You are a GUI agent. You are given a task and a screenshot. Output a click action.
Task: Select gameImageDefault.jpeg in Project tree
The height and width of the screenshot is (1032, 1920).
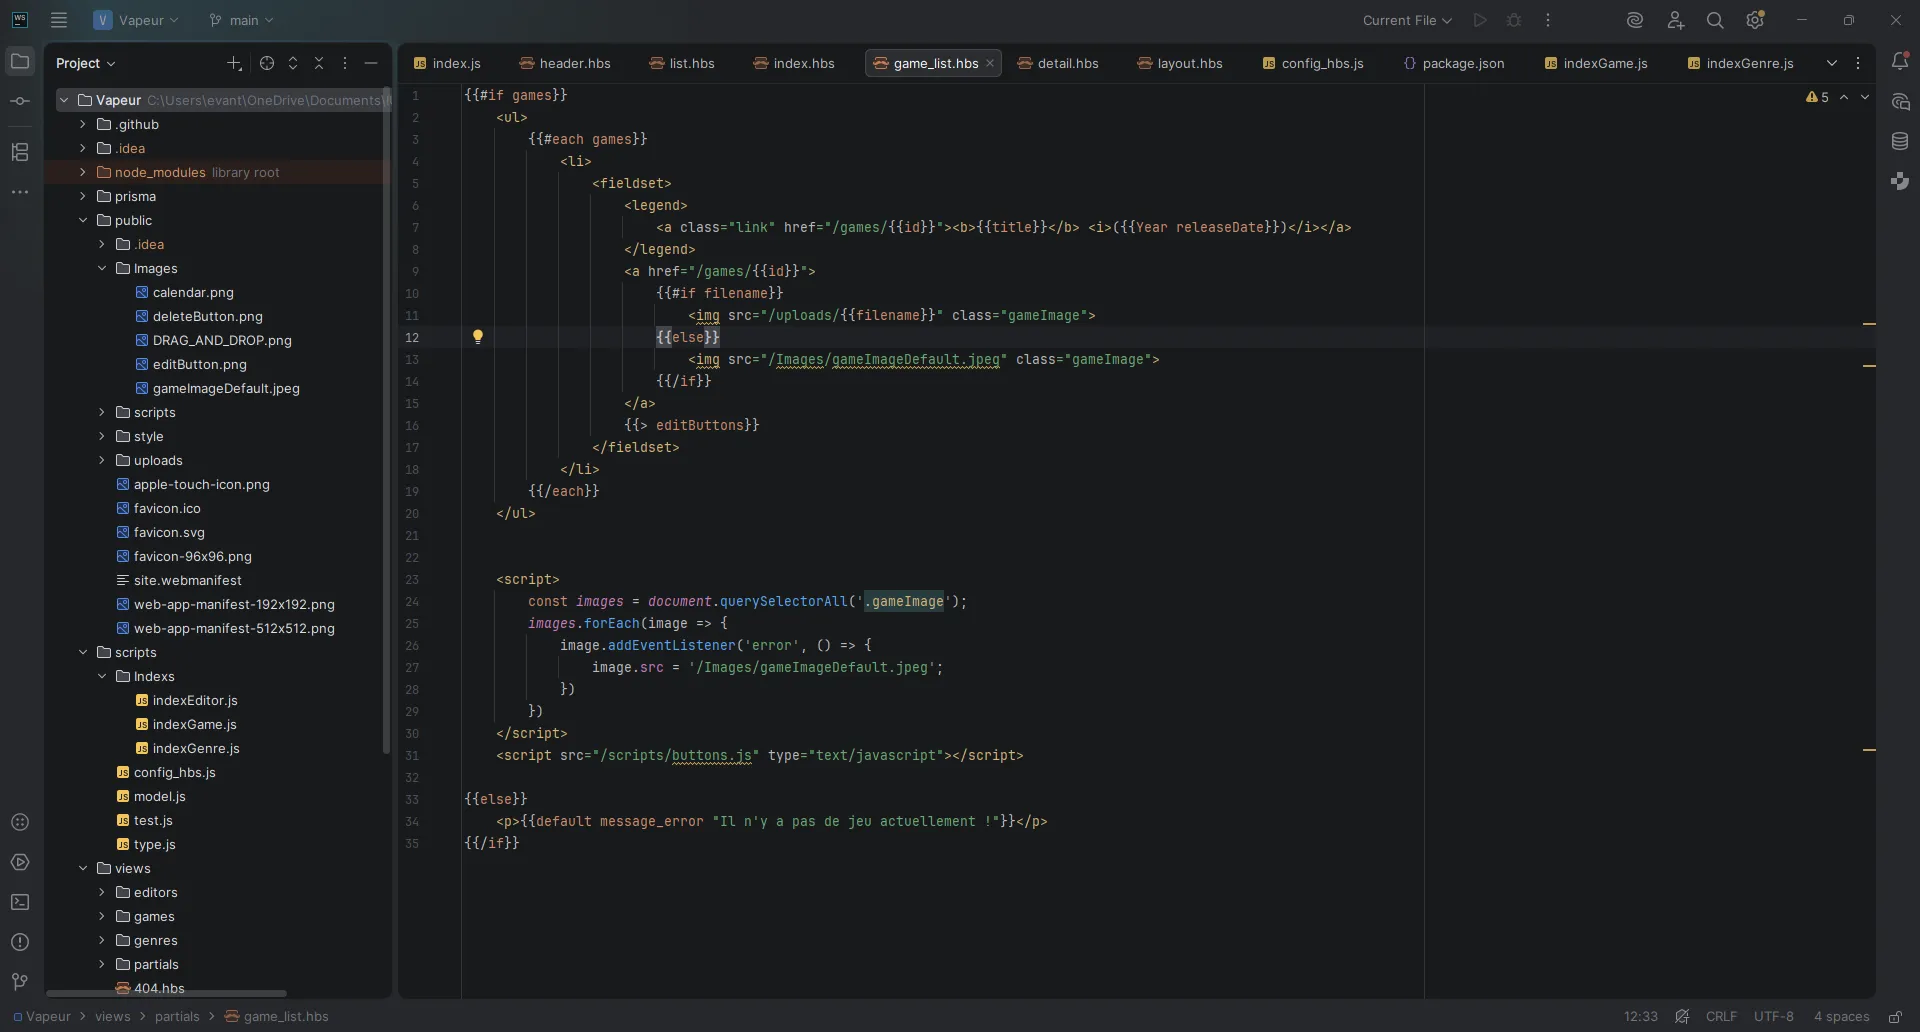click(226, 388)
